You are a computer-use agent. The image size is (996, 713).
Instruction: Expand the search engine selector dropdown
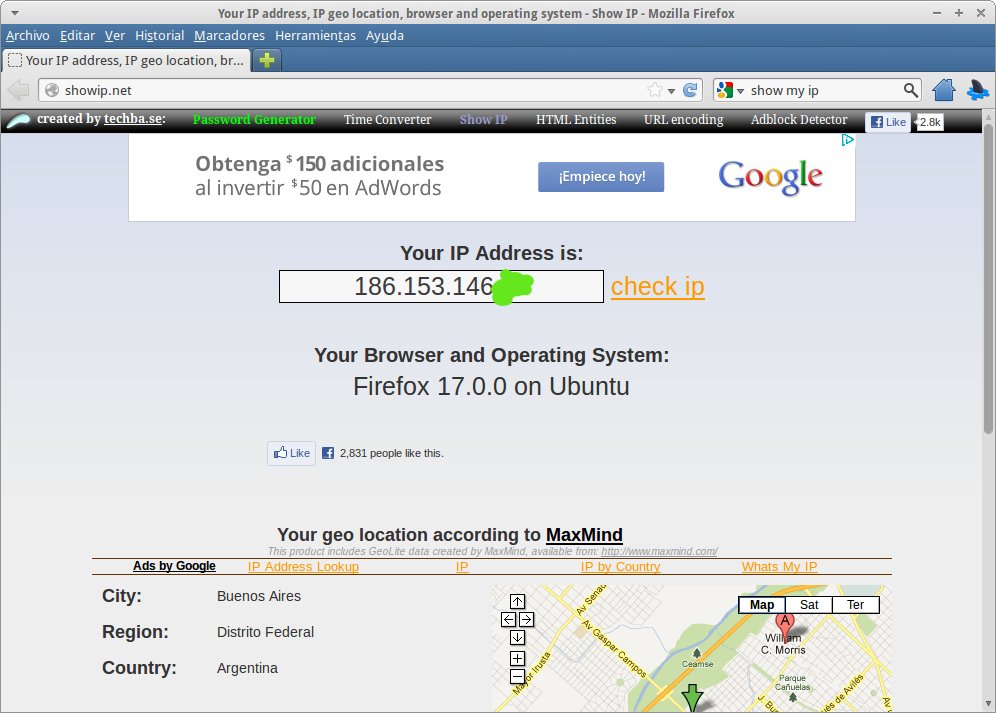point(740,91)
